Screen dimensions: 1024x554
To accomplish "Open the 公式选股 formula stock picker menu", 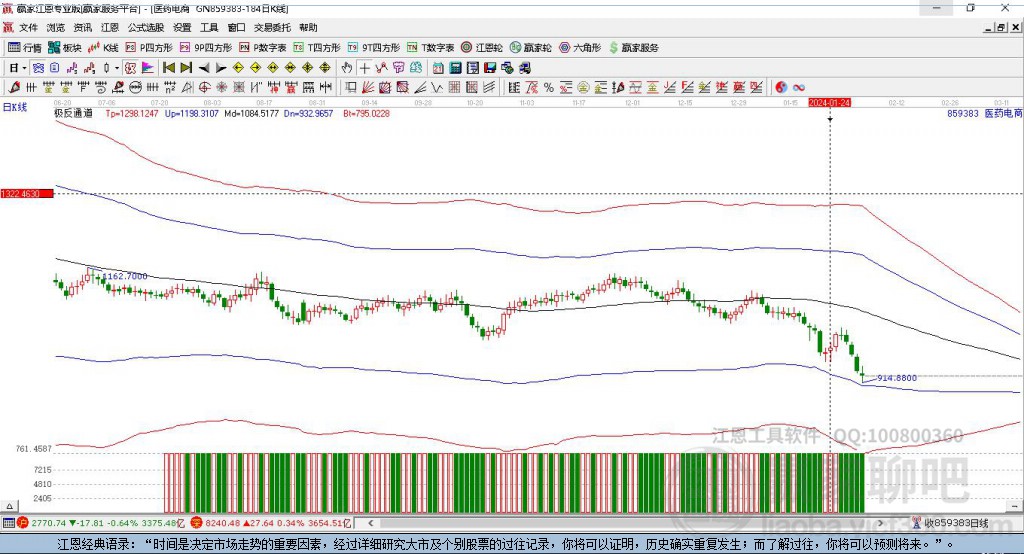I will tap(144, 28).
